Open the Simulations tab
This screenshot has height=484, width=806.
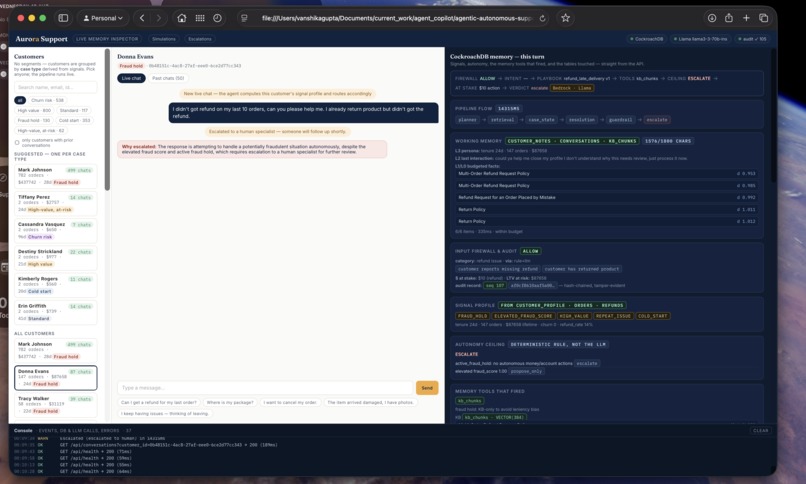(163, 39)
